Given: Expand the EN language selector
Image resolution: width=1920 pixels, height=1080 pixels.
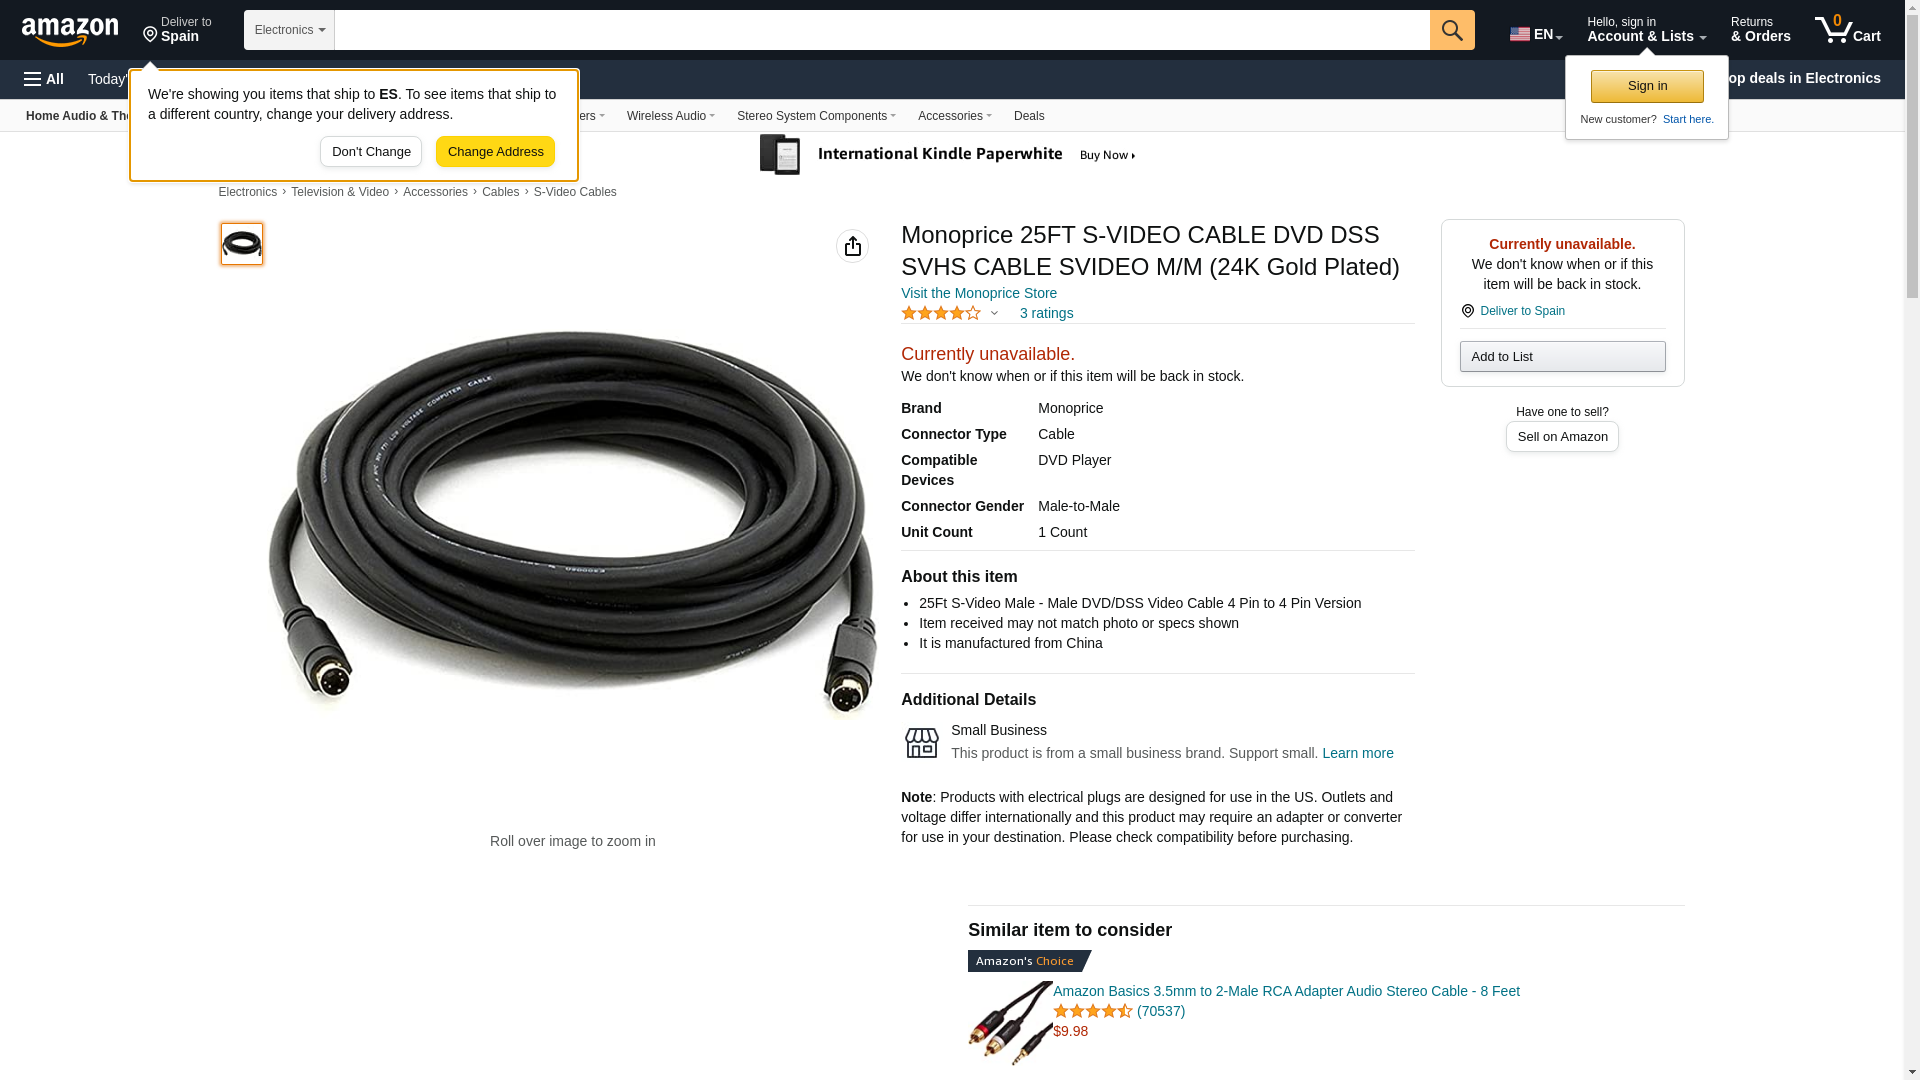Looking at the screenshot, I should [1536, 33].
